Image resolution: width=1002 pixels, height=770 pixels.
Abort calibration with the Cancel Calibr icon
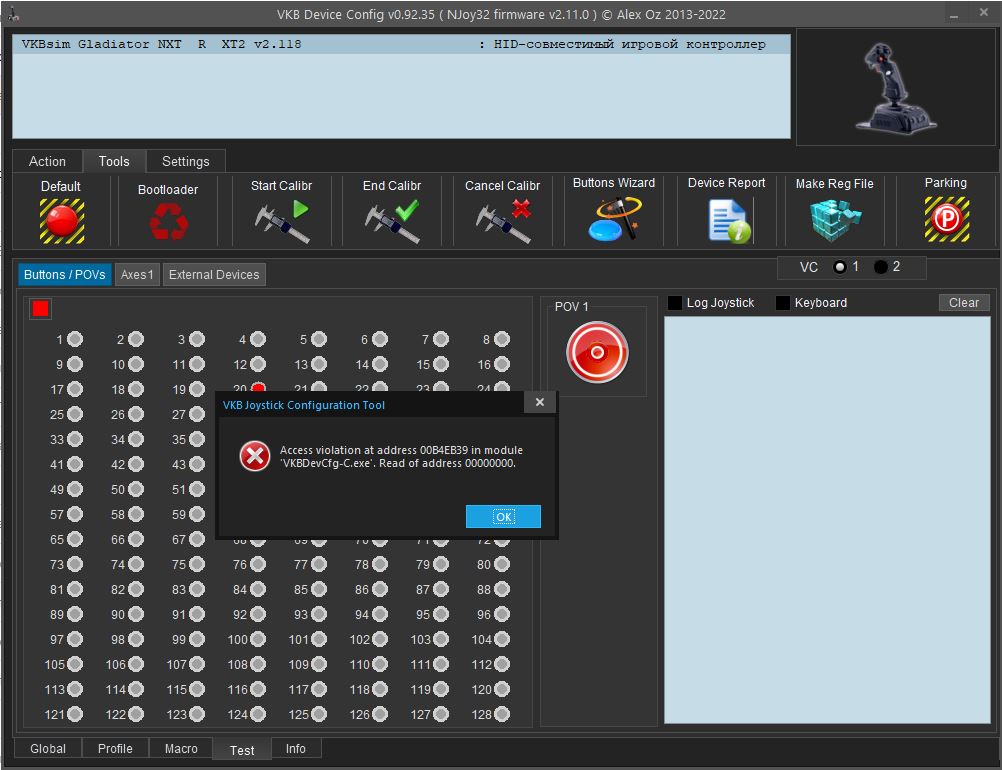point(503,221)
